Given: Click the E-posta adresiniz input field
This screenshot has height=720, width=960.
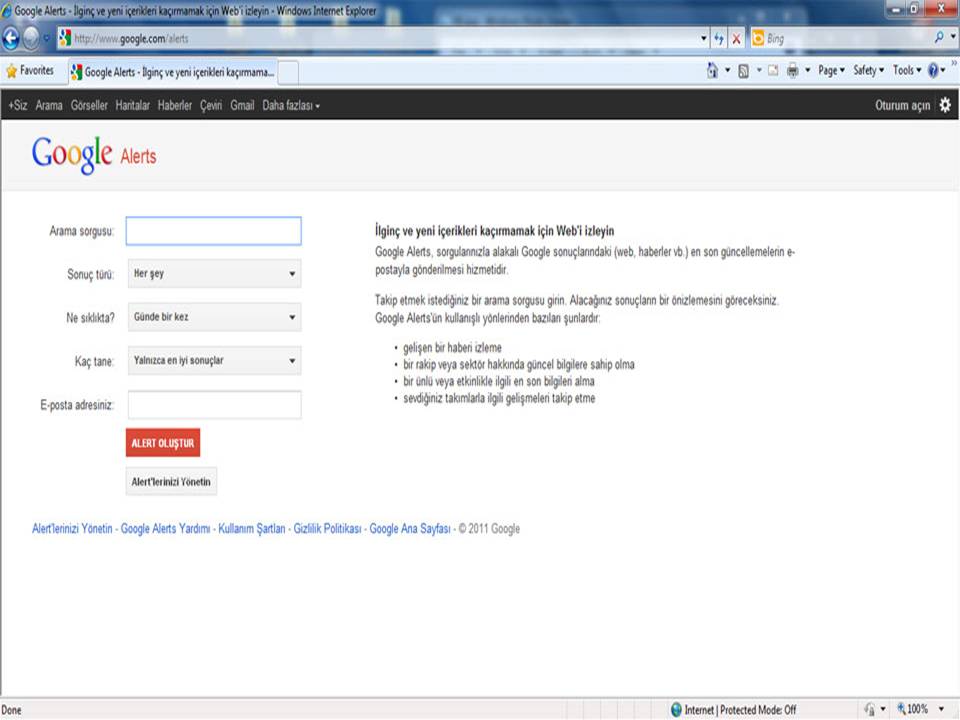Looking at the screenshot, I should click(x=214, y=405).
